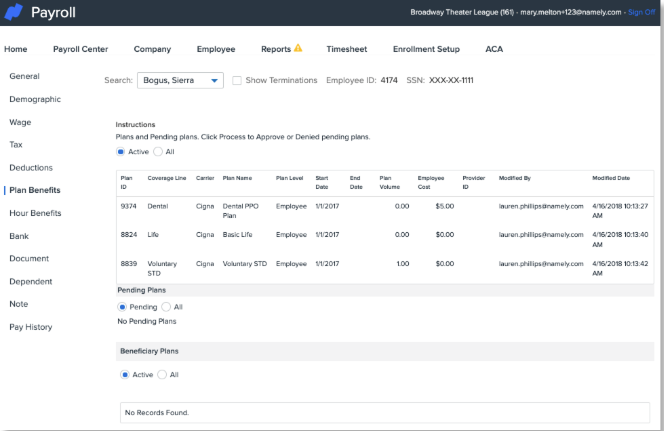Select All radio under Beneficiary Plans
664x431 pixels.
[x=162, y=375]
